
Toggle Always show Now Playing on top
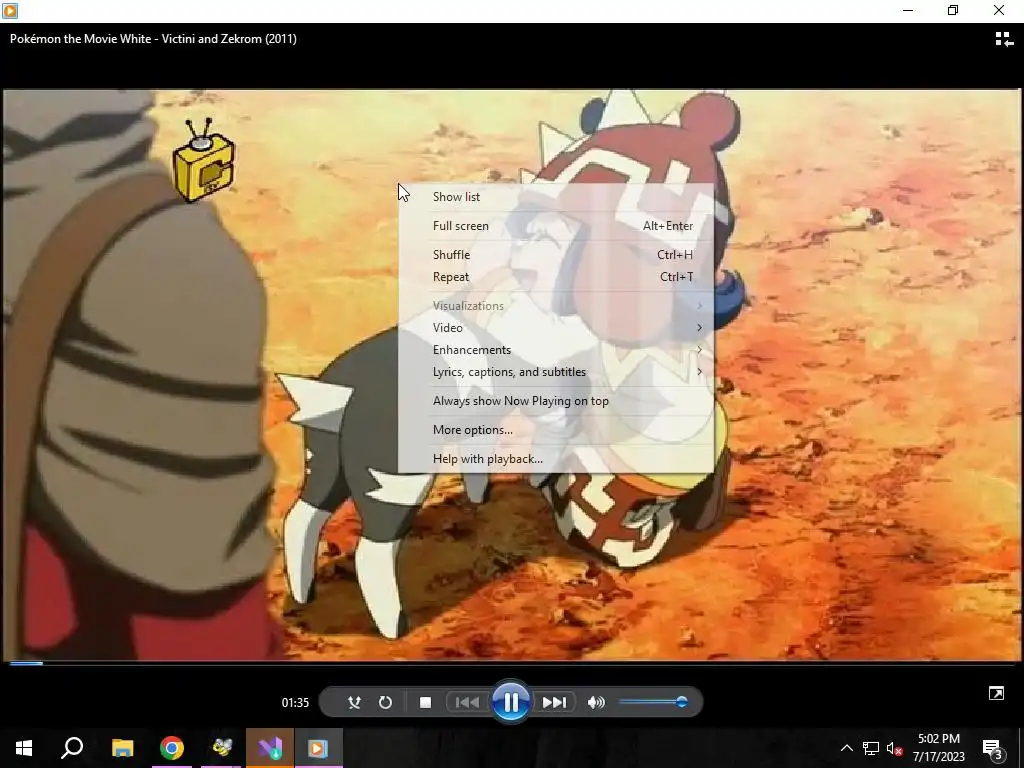point(556,401)
